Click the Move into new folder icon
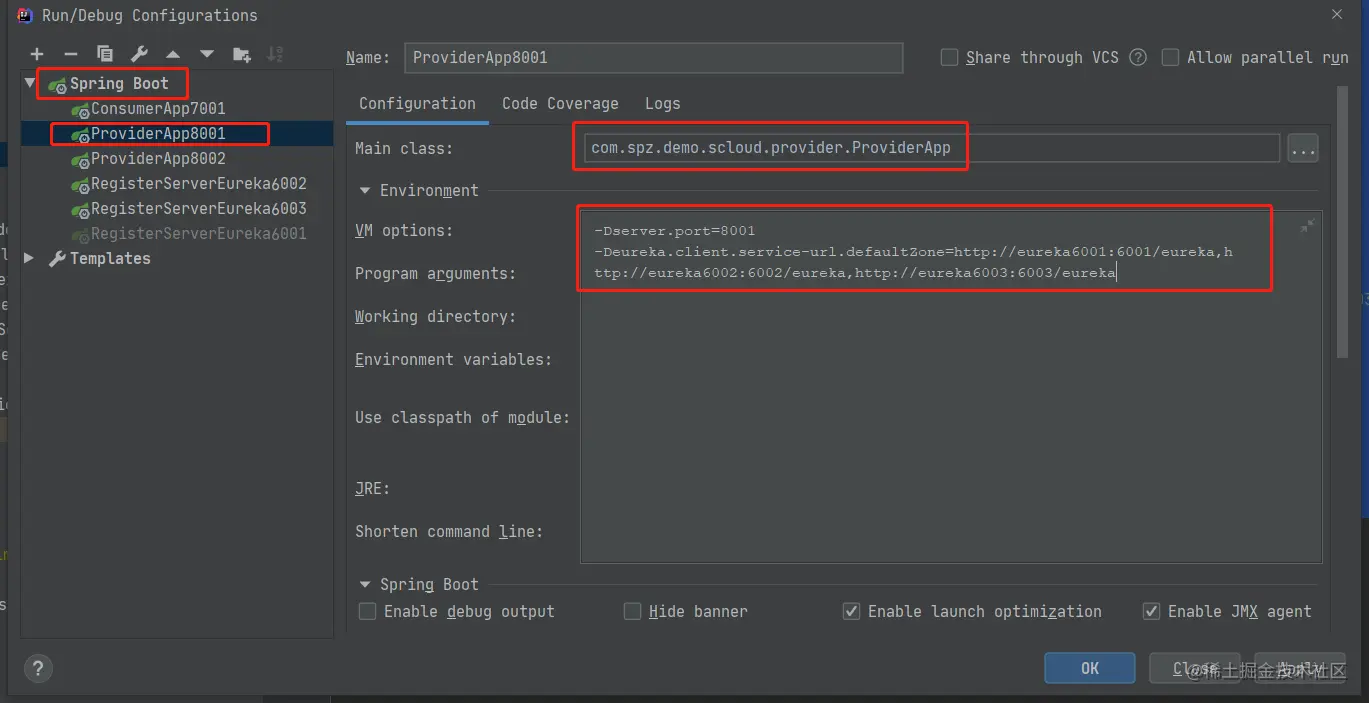Image resolution: width=1369 pixels, height=703 pixels. [241, 54]
